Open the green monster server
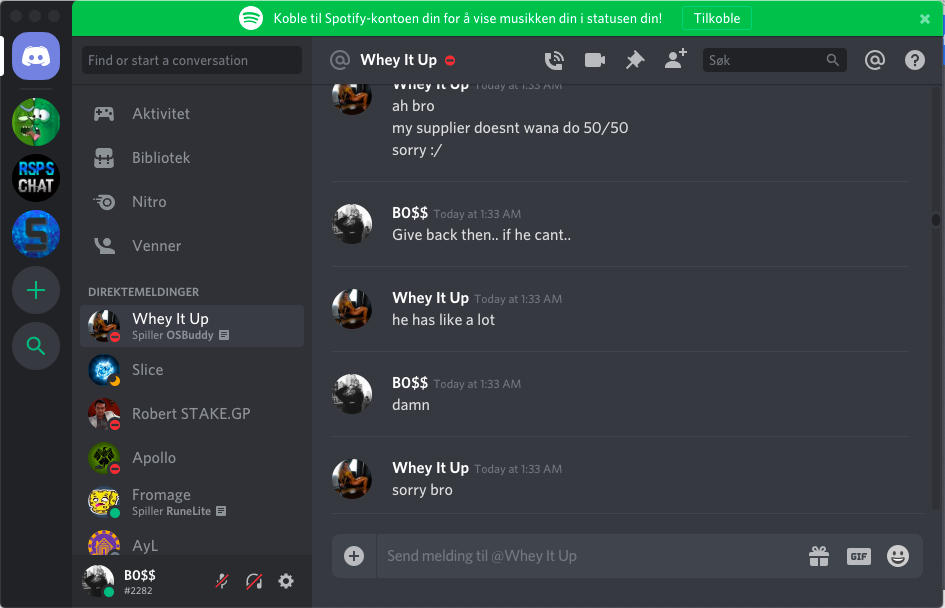 point(36,122)
